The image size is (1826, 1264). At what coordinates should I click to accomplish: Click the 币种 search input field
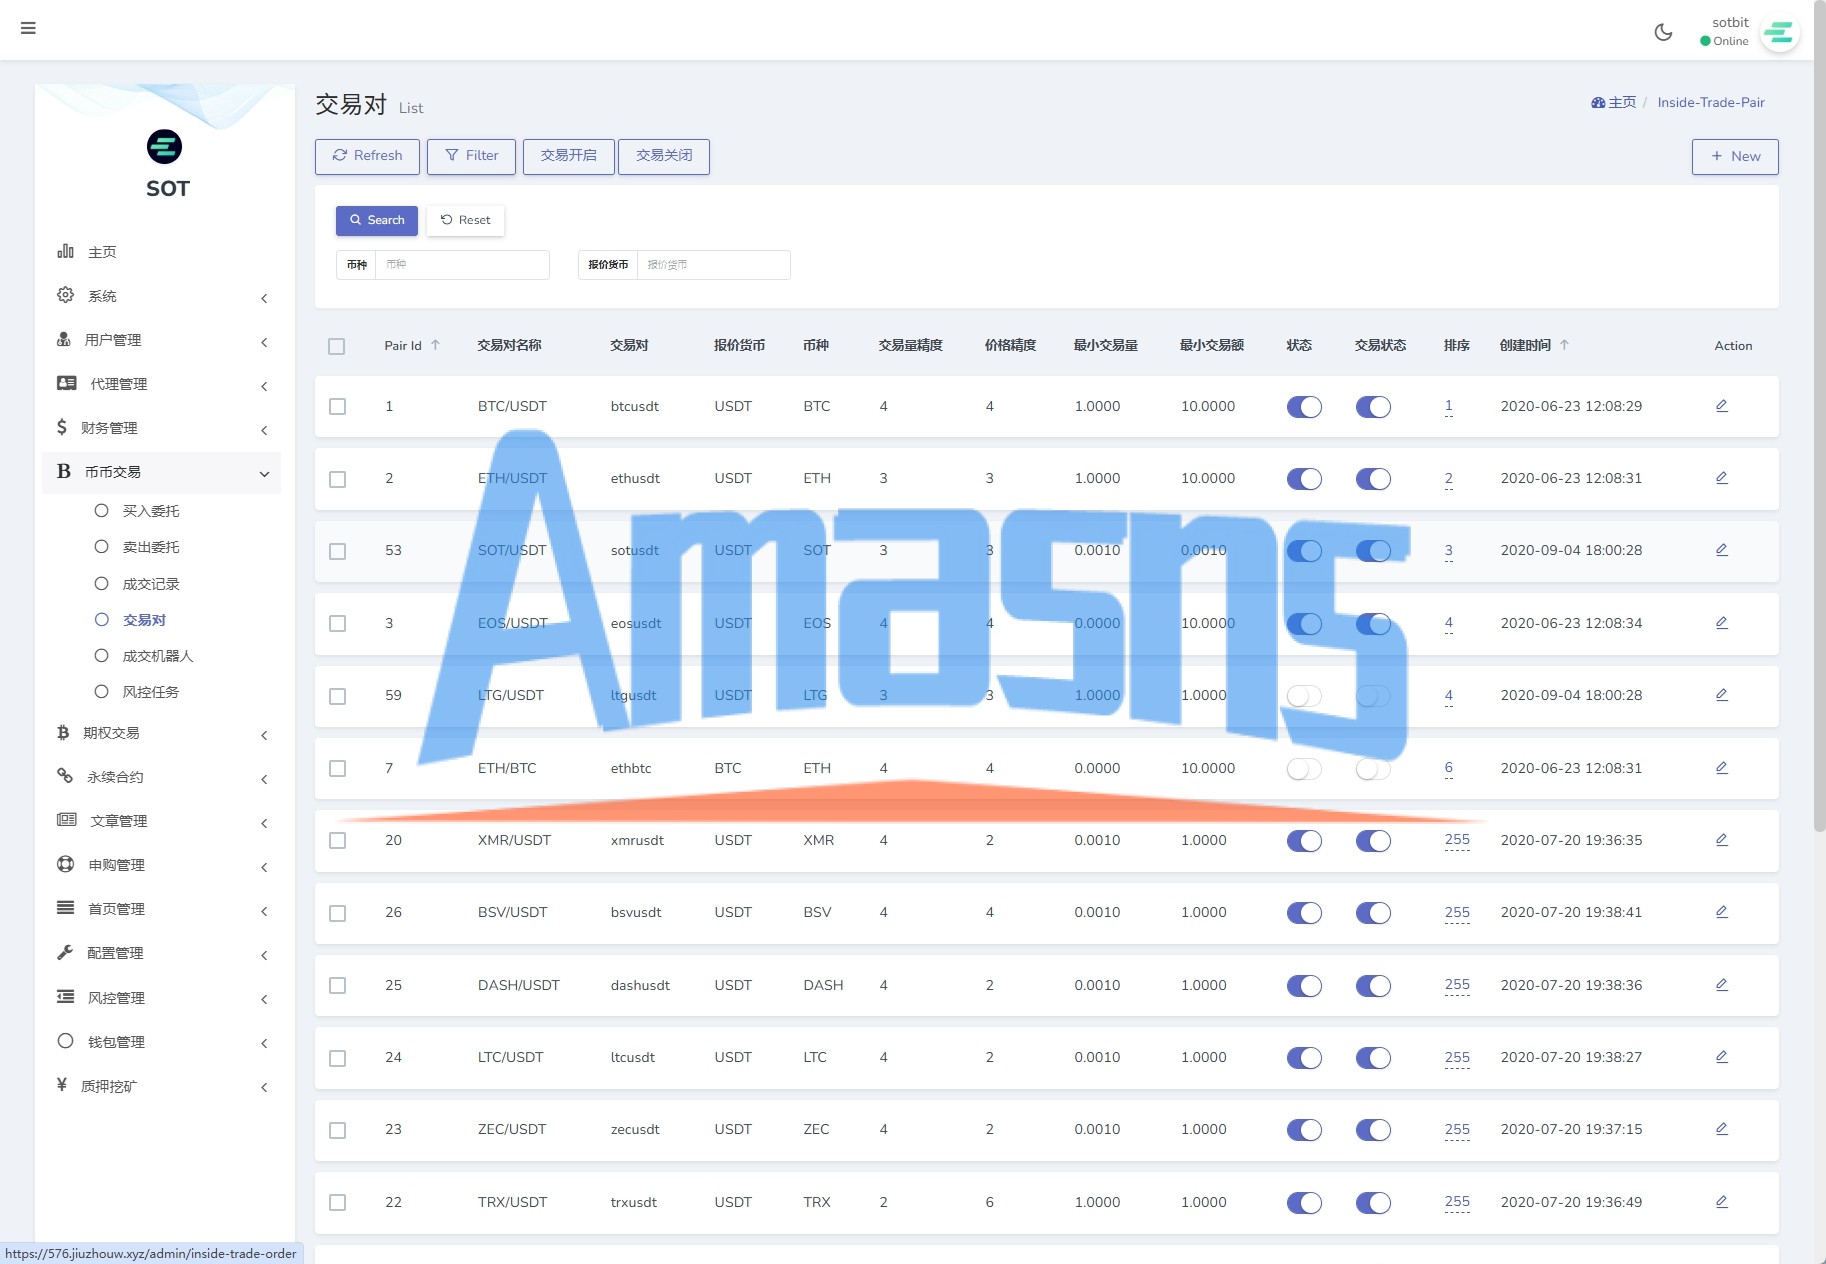click(462, 265)
